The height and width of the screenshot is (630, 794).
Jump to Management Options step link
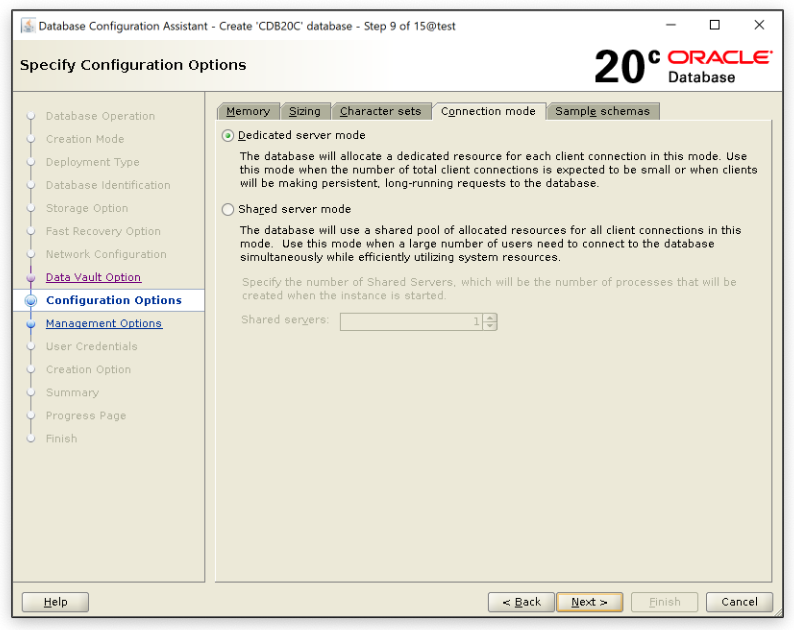pyautogui.click(x=104, y=324)
